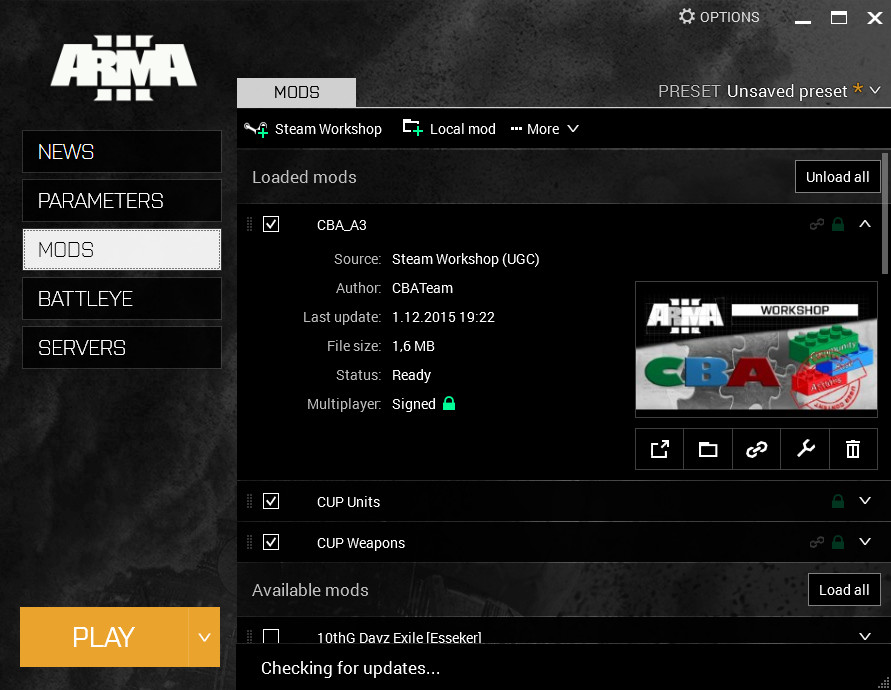Click the chain link icon under CBA thumbnail
The height and width of the screenshot is (690, 891).
757,449
